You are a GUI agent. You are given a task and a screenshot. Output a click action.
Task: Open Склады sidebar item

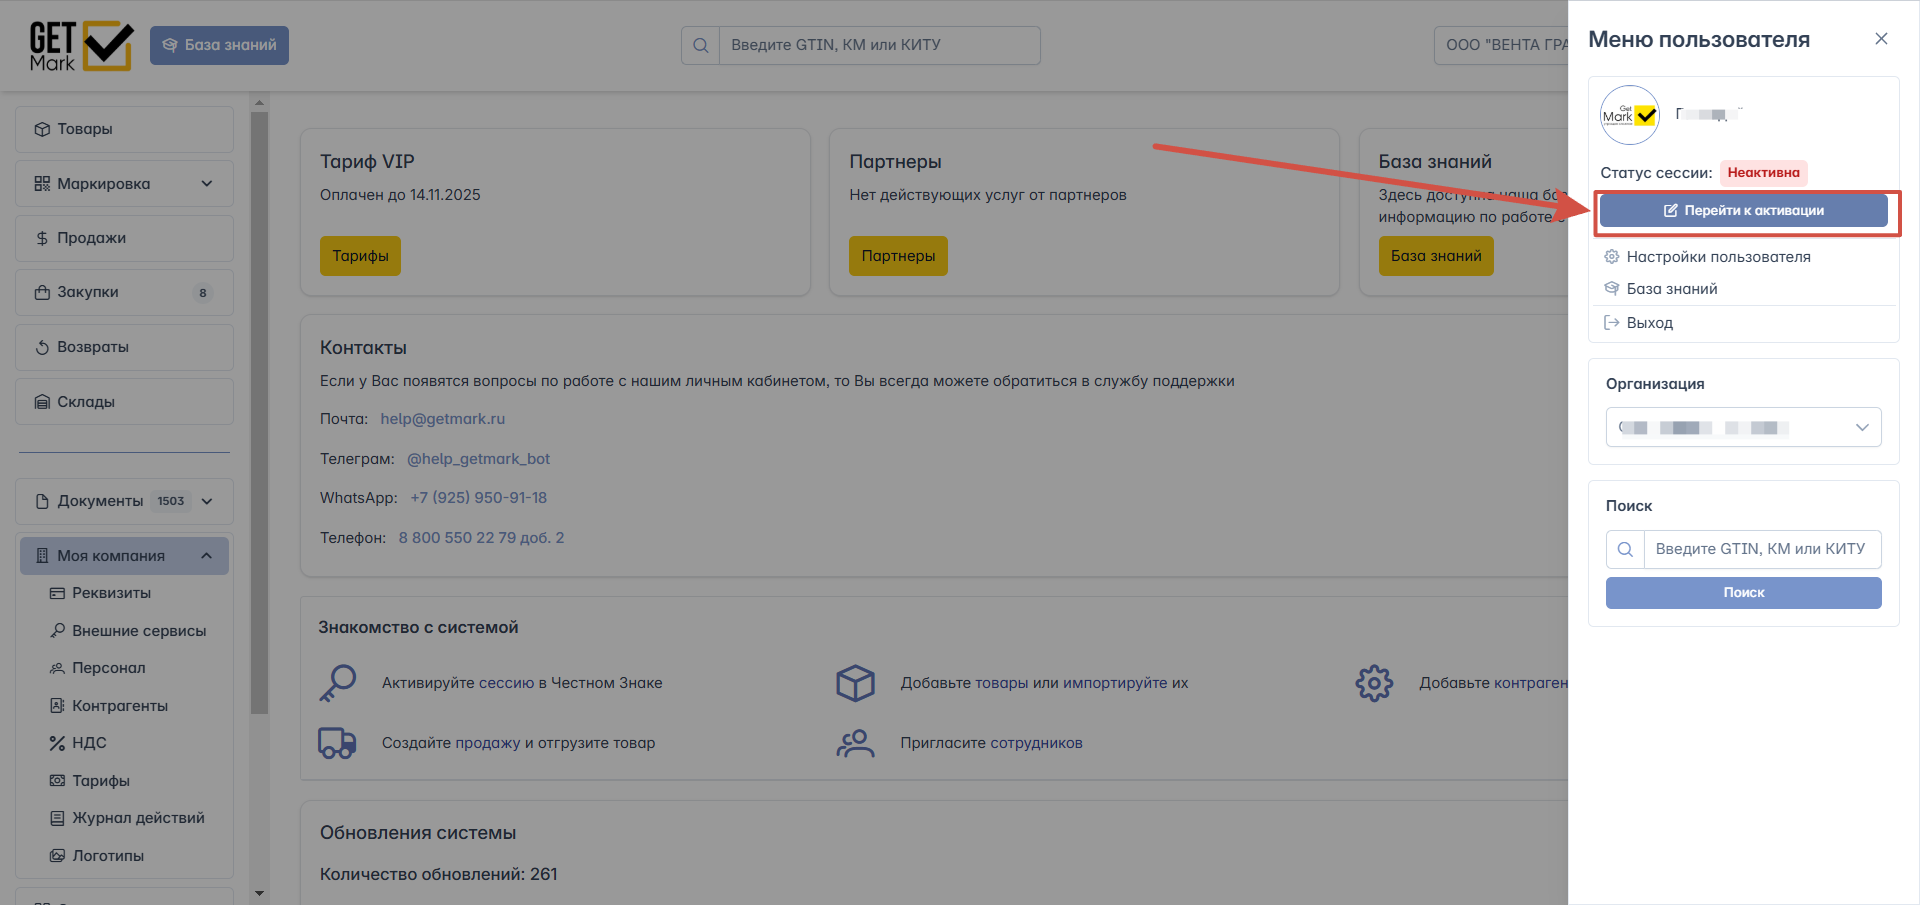[x=124, y=402]
